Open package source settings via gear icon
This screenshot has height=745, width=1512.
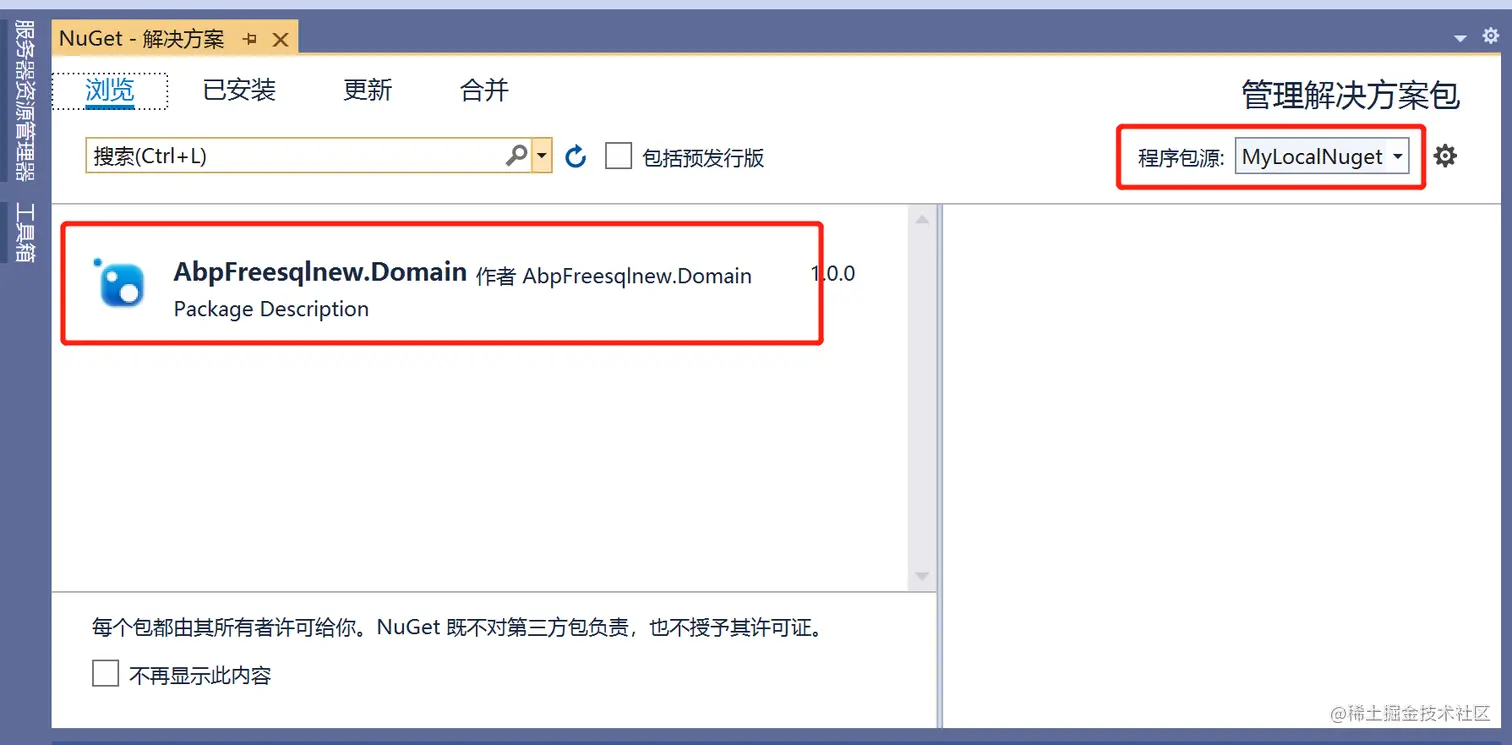coord(1445,155)
